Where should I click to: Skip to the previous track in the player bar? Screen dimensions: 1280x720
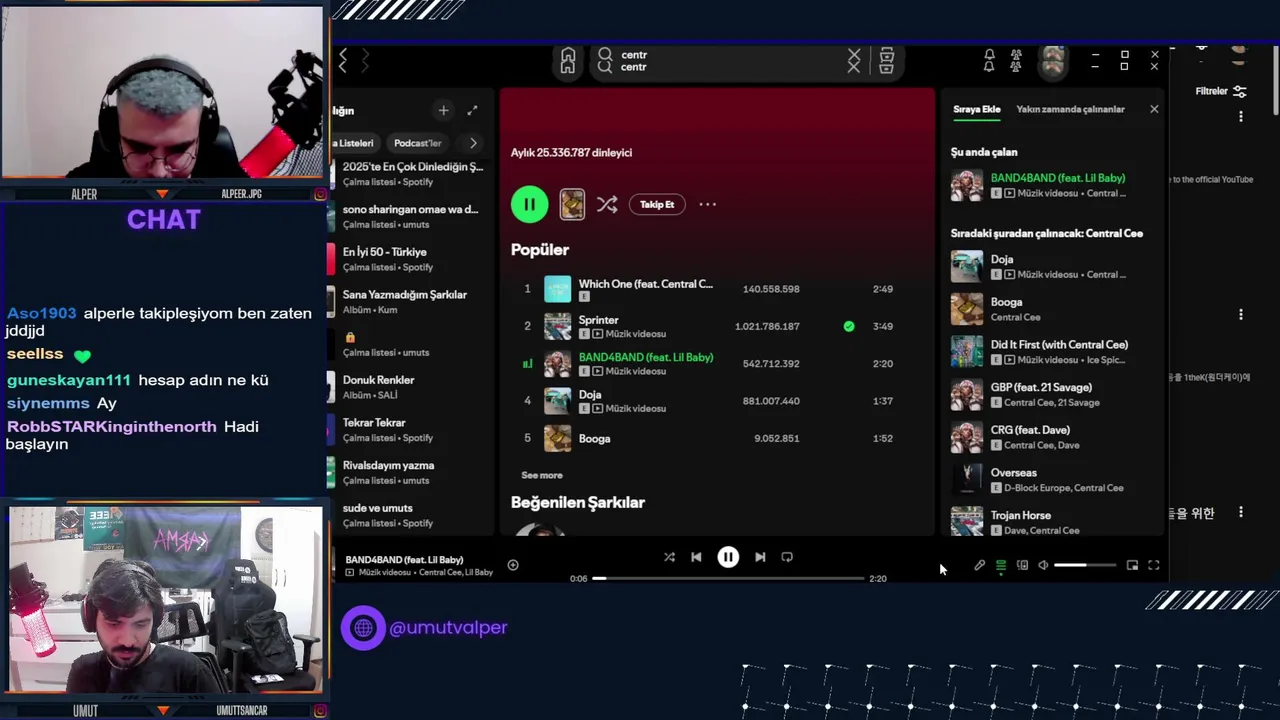[x=696, y=557]
